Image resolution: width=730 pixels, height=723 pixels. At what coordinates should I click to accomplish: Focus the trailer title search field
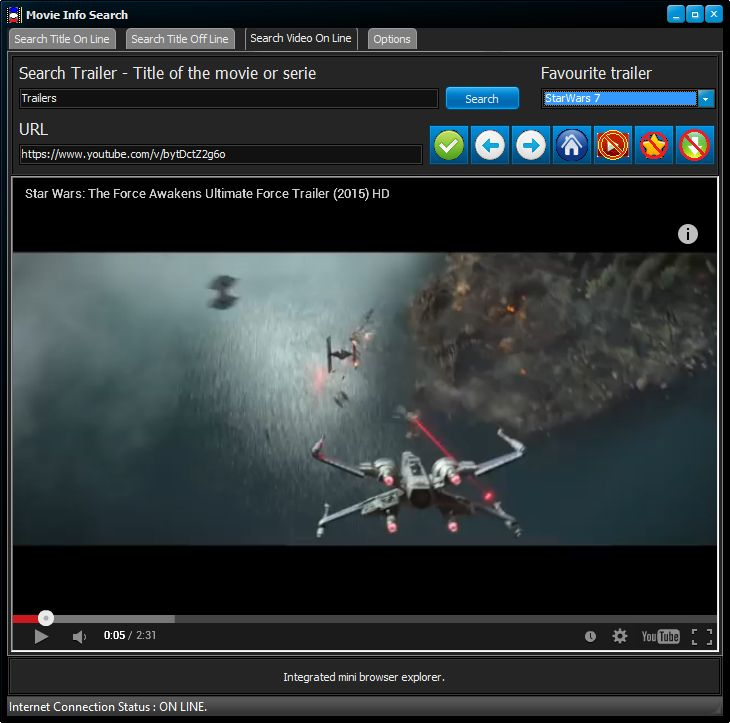(228, 99)
